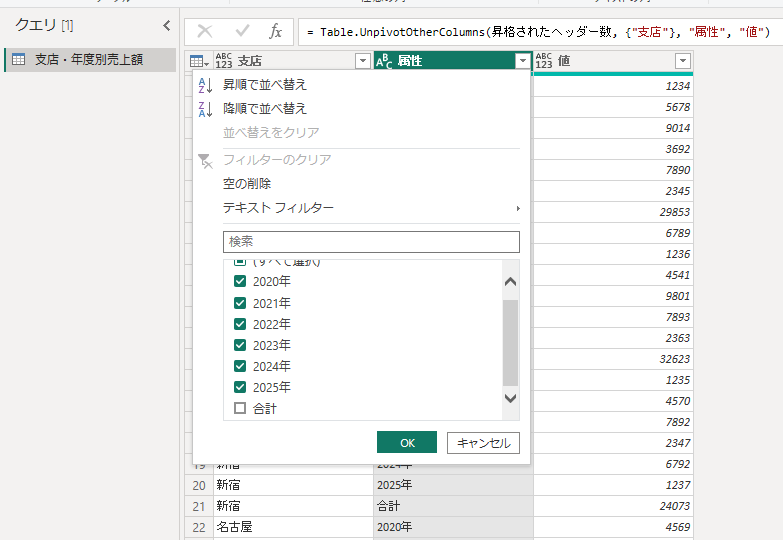Open the 支店 column filter dropdown
The width and height of the screenshot is (783, 540).
tap(363, 61)
